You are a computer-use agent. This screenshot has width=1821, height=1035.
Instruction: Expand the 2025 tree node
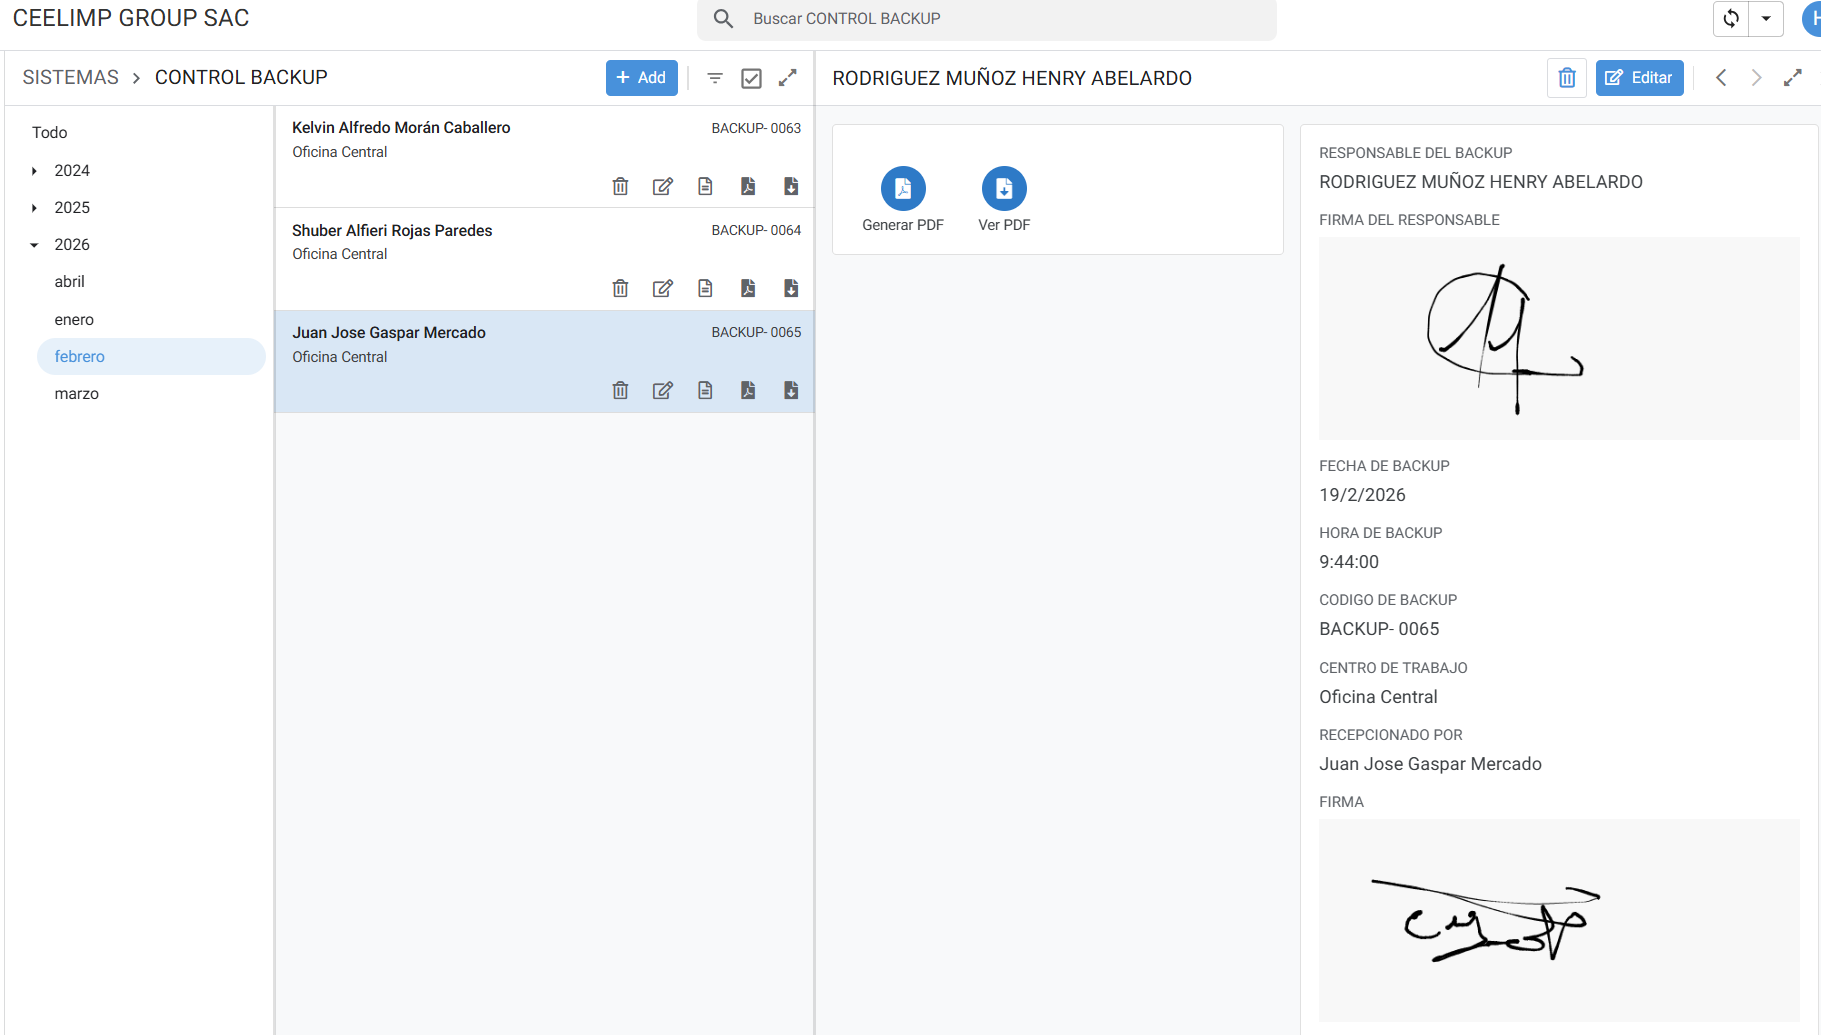coord(34,208)
